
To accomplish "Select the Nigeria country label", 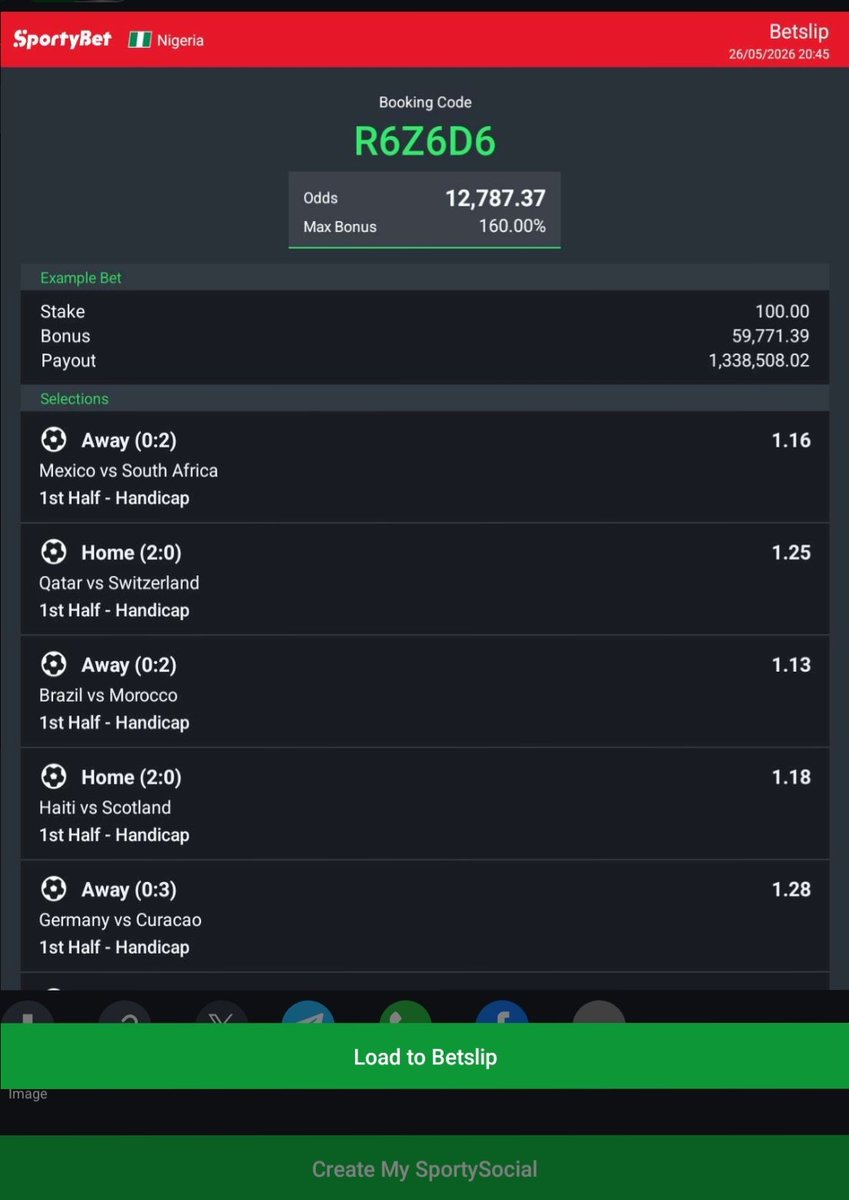I will click(180, 41).
